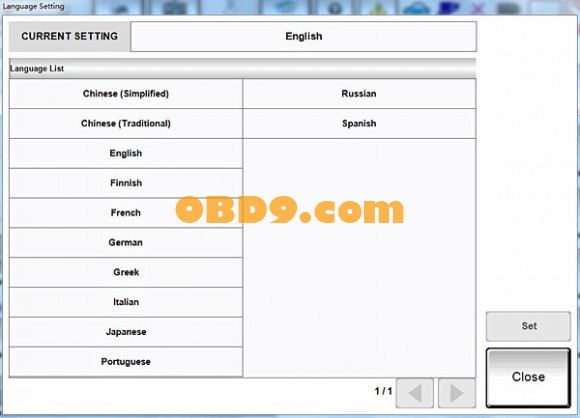The width and height of the screenshot is (580, 418).
Task: Click the Set button
Action: (x=528, y=326)
